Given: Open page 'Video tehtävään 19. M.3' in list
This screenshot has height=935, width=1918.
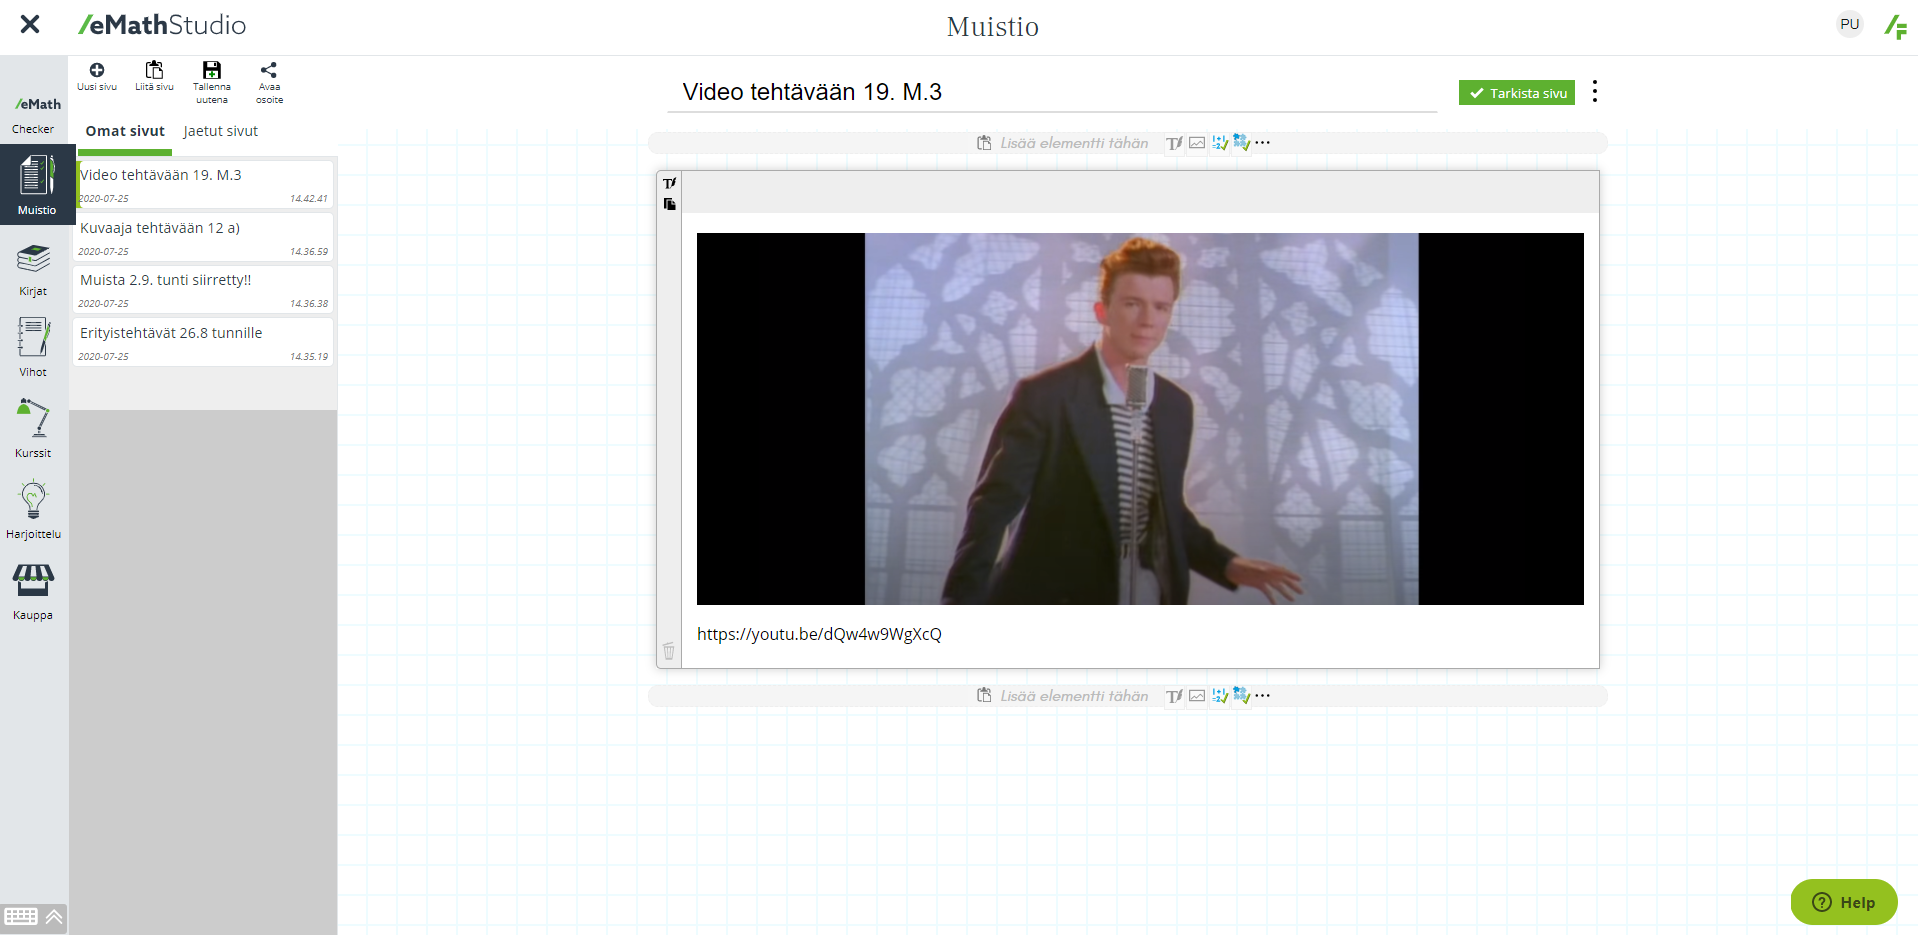Looking at the screenshot, I should pos(204,185).
